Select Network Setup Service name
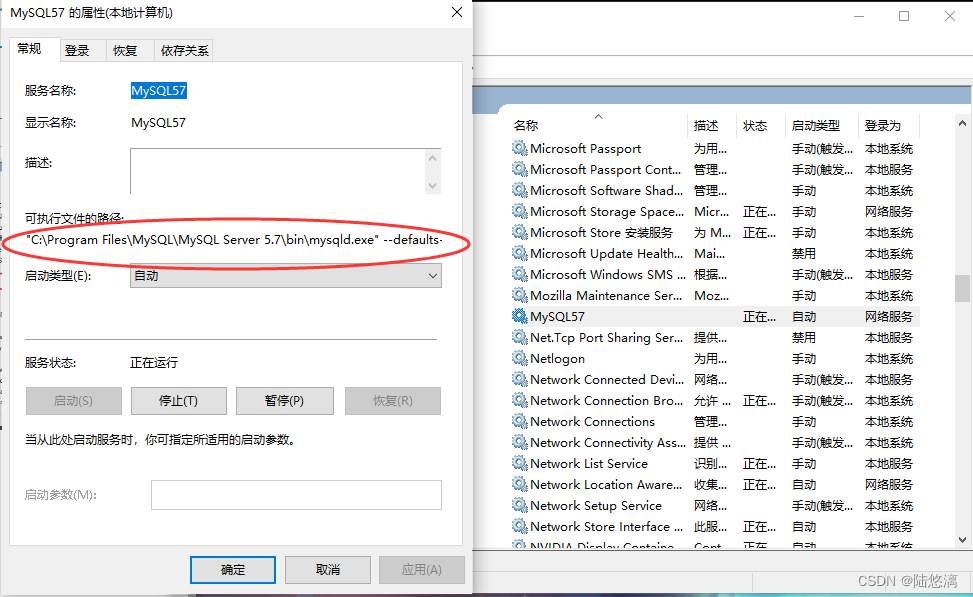Viewport: 973px width, 597px height. point(596,506)
